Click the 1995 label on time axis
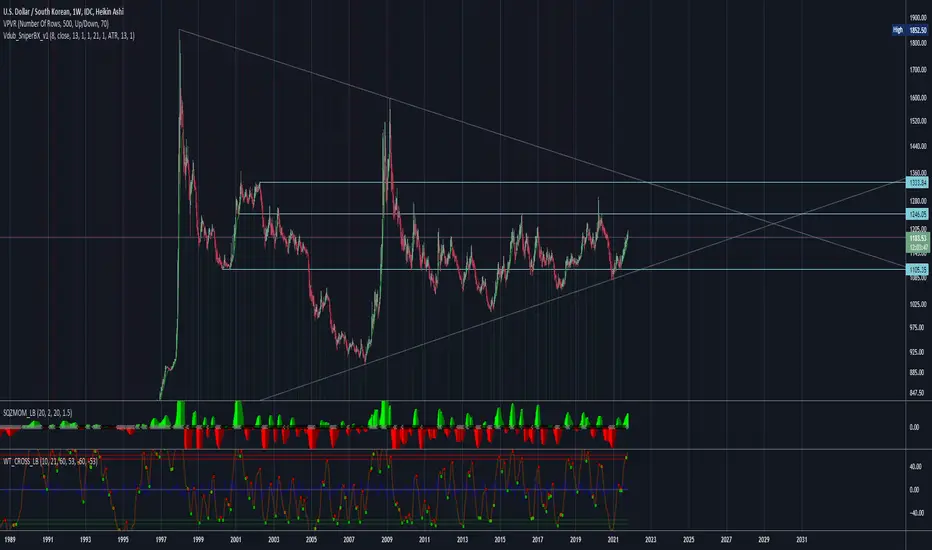 (x=123, y=540)
